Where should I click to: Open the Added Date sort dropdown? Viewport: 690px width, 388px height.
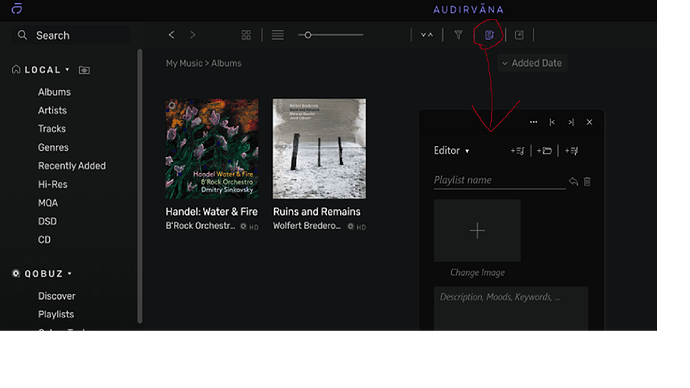click(x=532, y=63)
